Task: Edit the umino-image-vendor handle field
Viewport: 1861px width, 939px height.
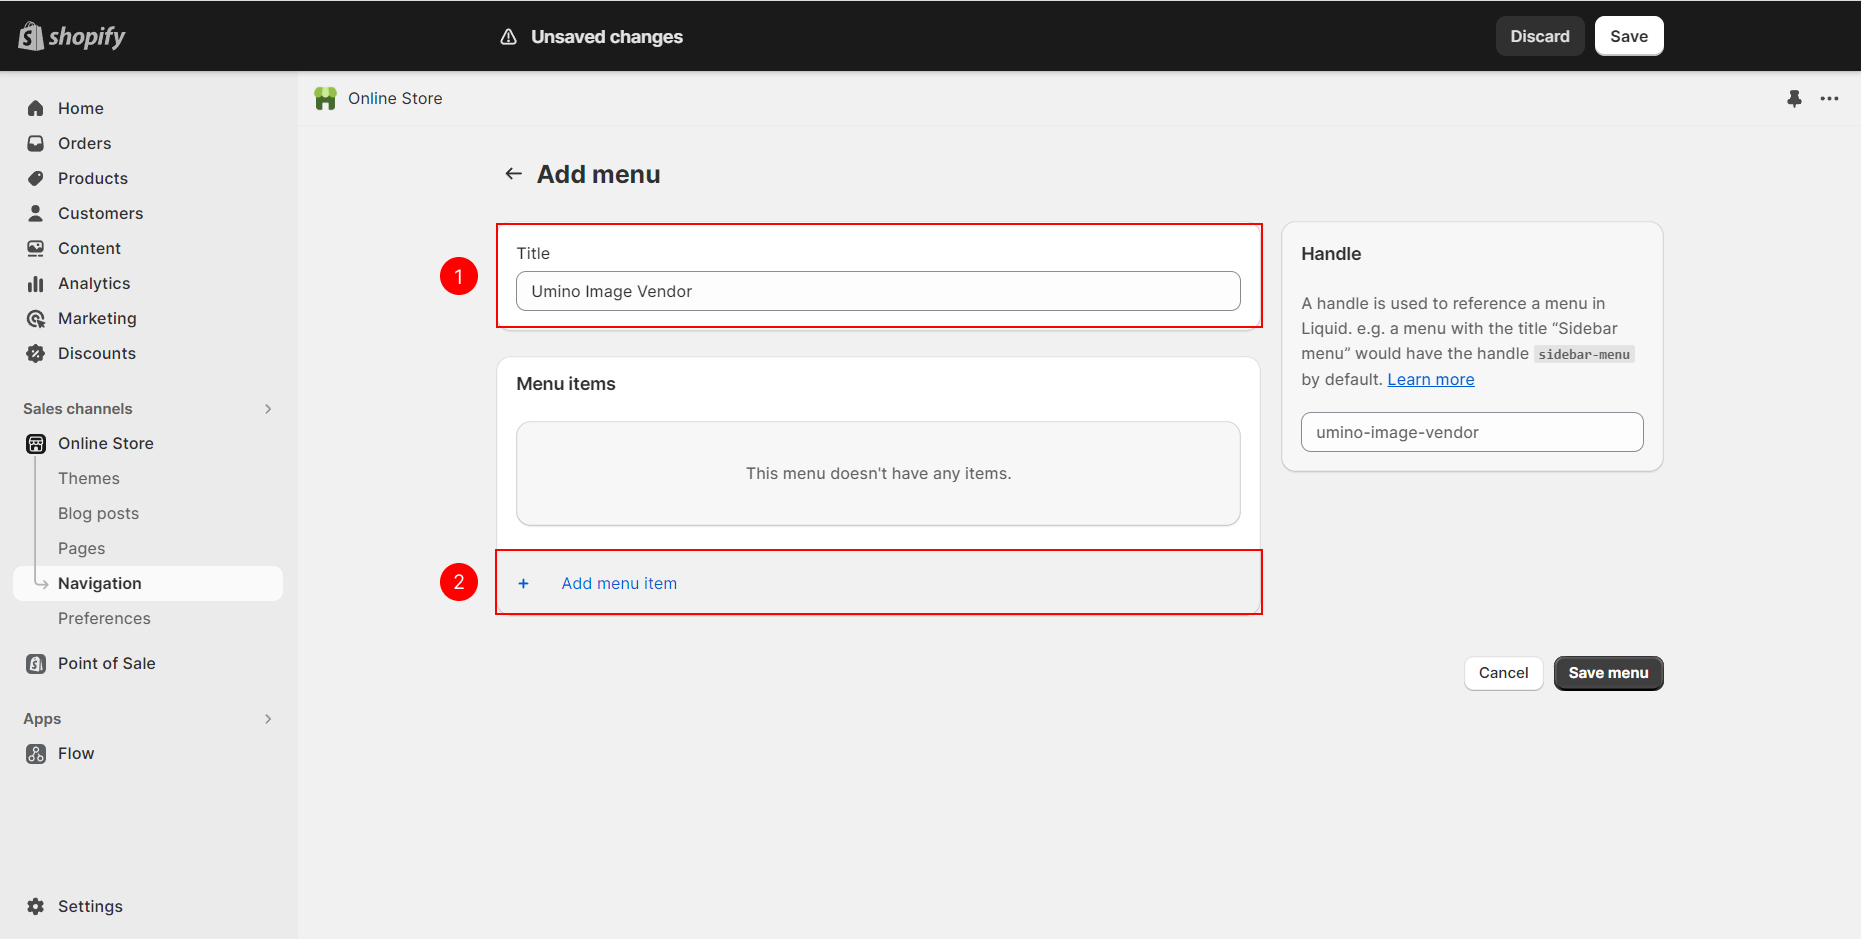Action: pos(1471,432)
